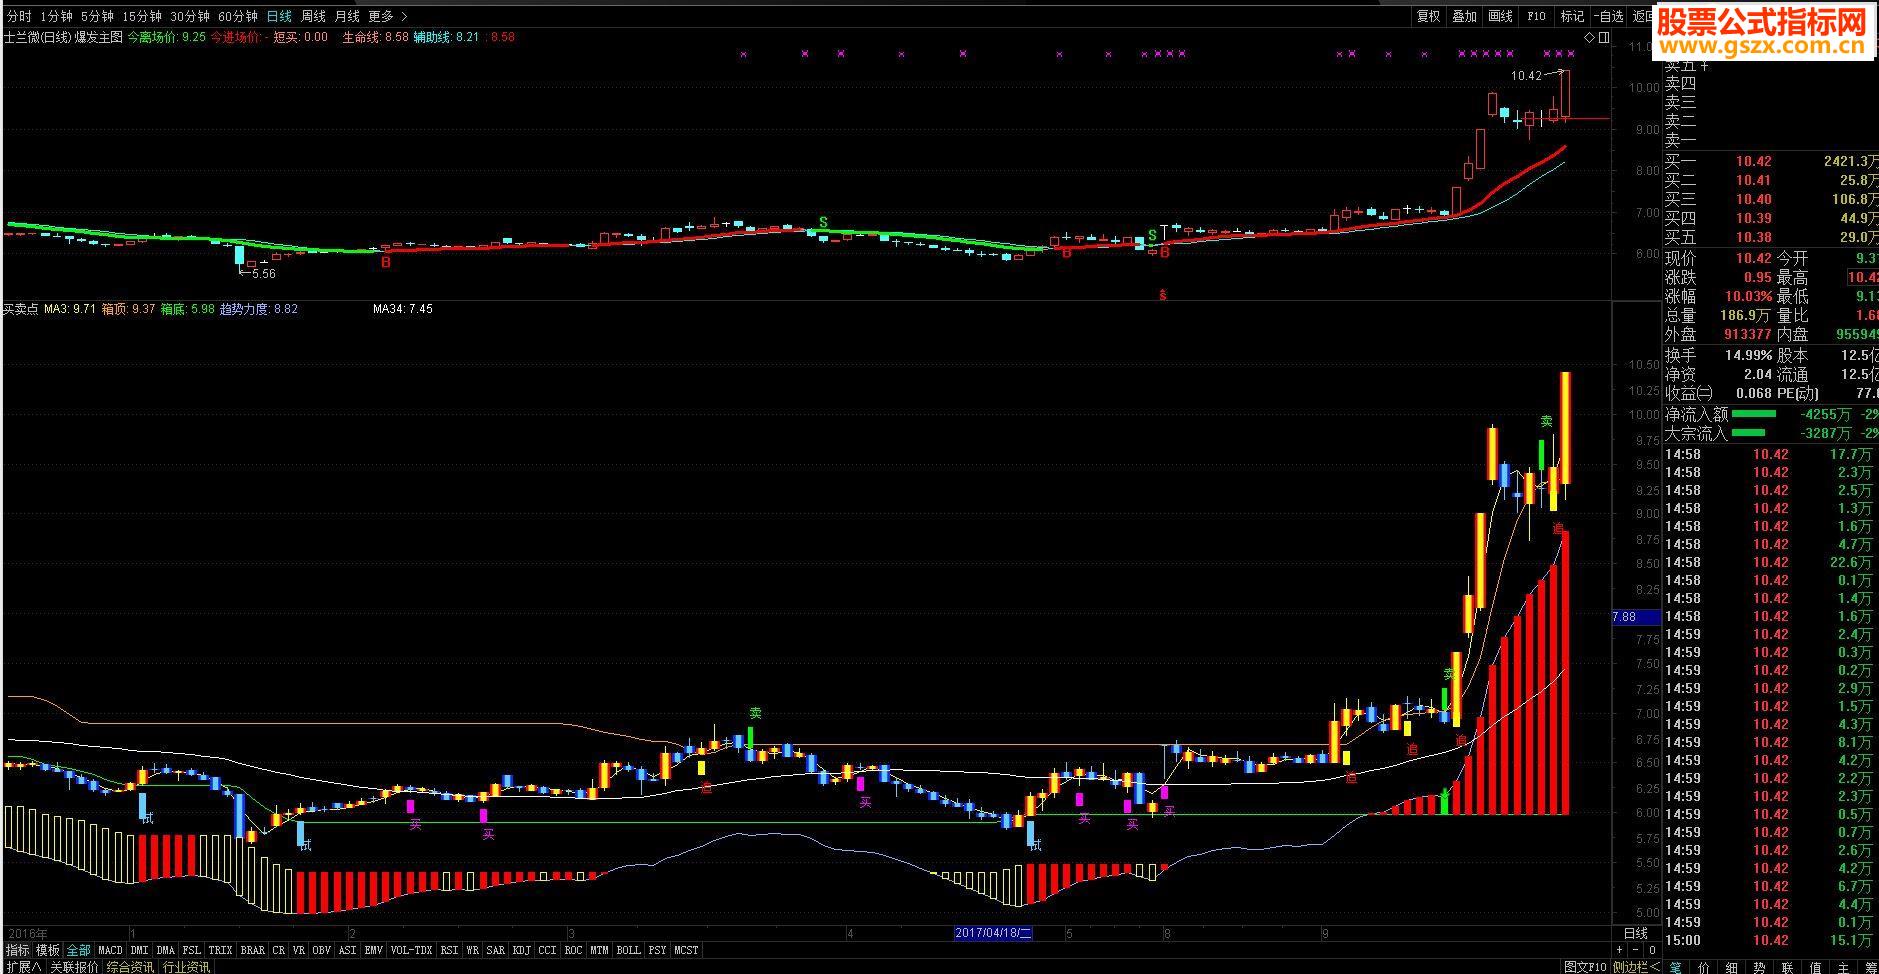This screenshot has width=1879, height=974.
Task: Apply the PSY indicator
Action: 657,950
